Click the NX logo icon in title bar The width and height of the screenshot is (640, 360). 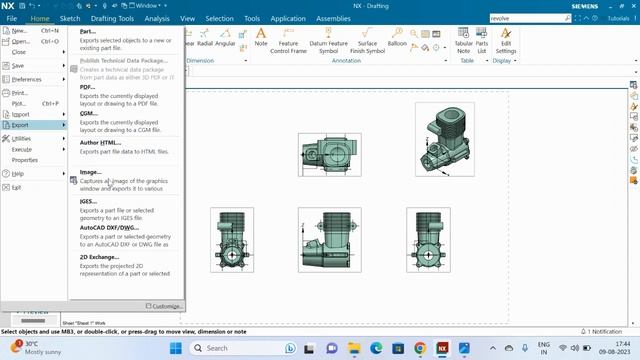click(x=8, y=6)
